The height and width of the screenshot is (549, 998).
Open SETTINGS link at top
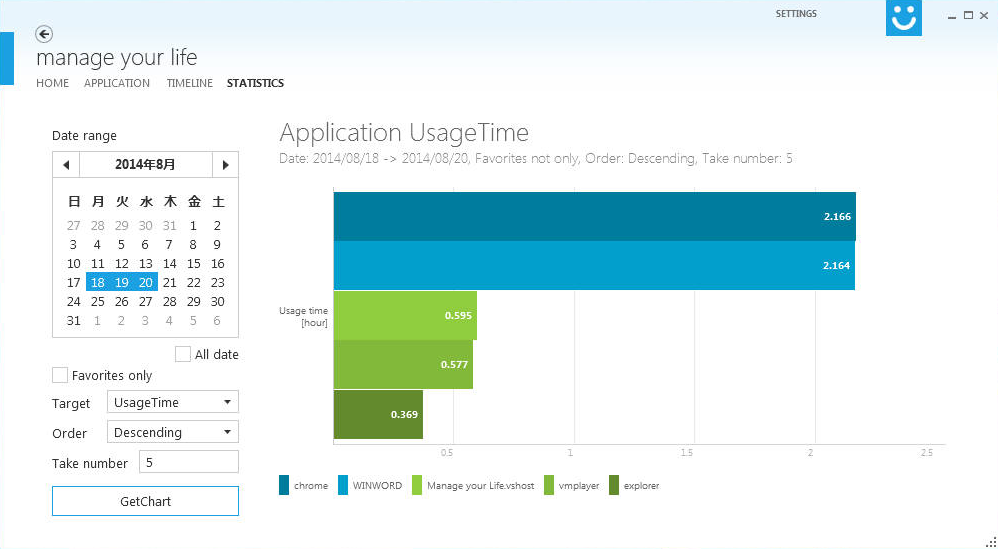tap(796, 14)
